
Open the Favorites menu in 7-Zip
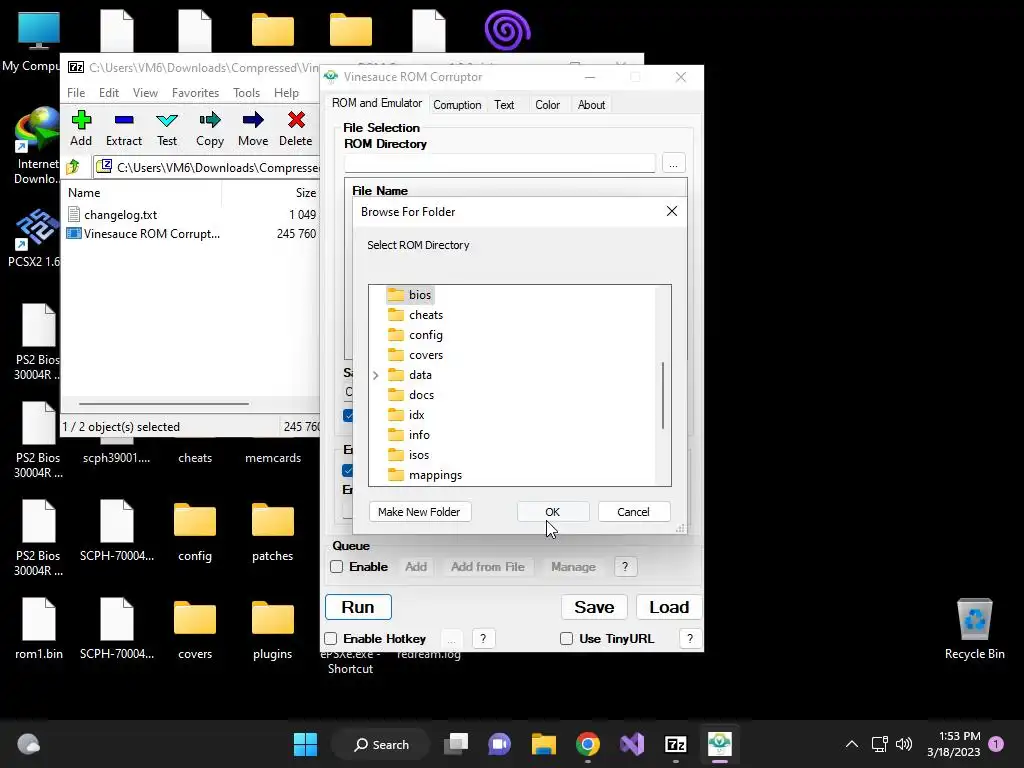click(195, 93)
